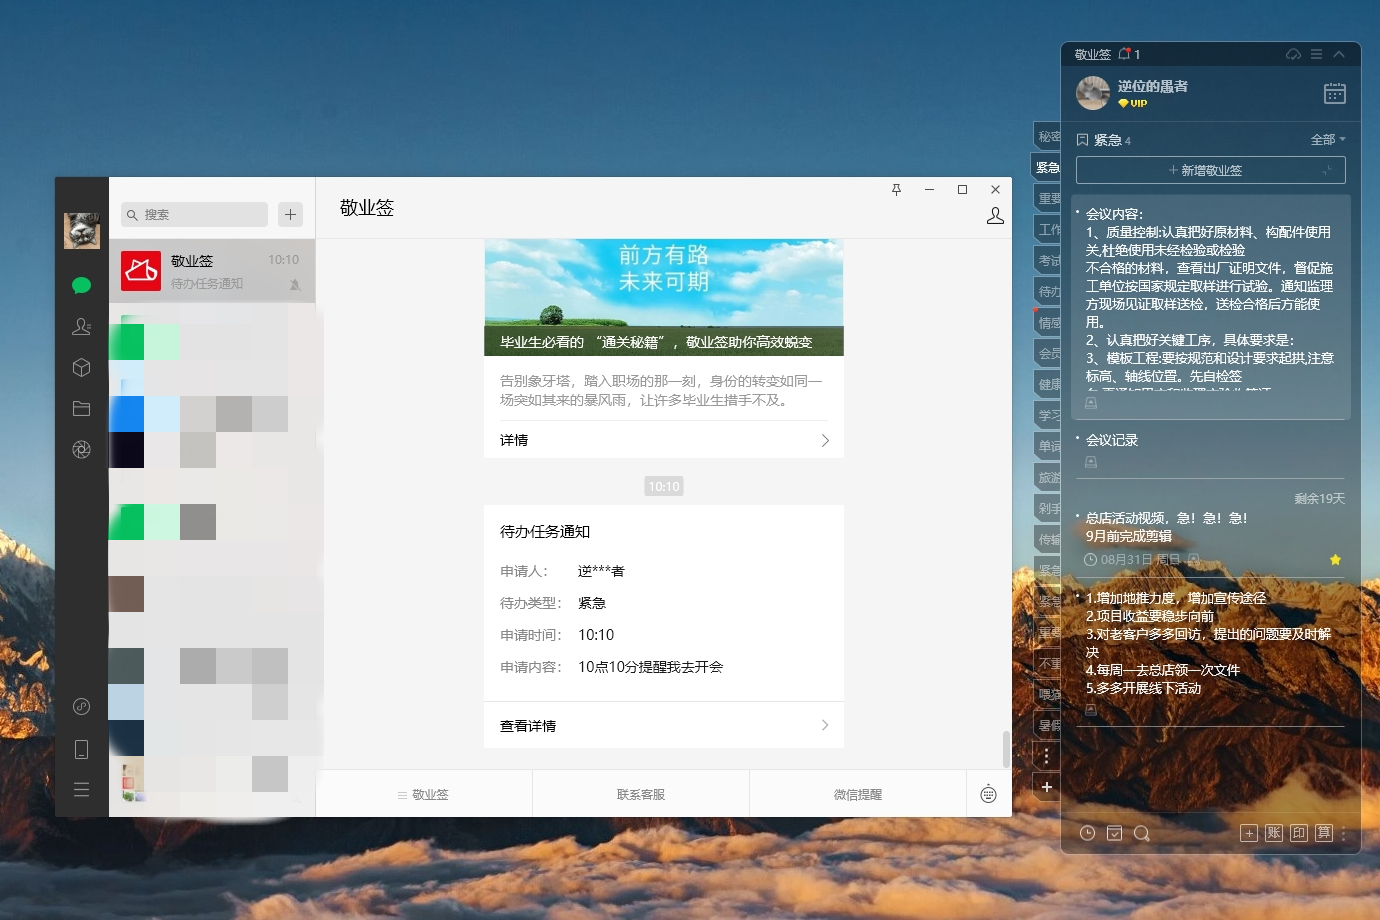Screen dimensions: 1380x920
Task: Open completed tasks checkmark icon
Action: click(x=1115, y=833)
